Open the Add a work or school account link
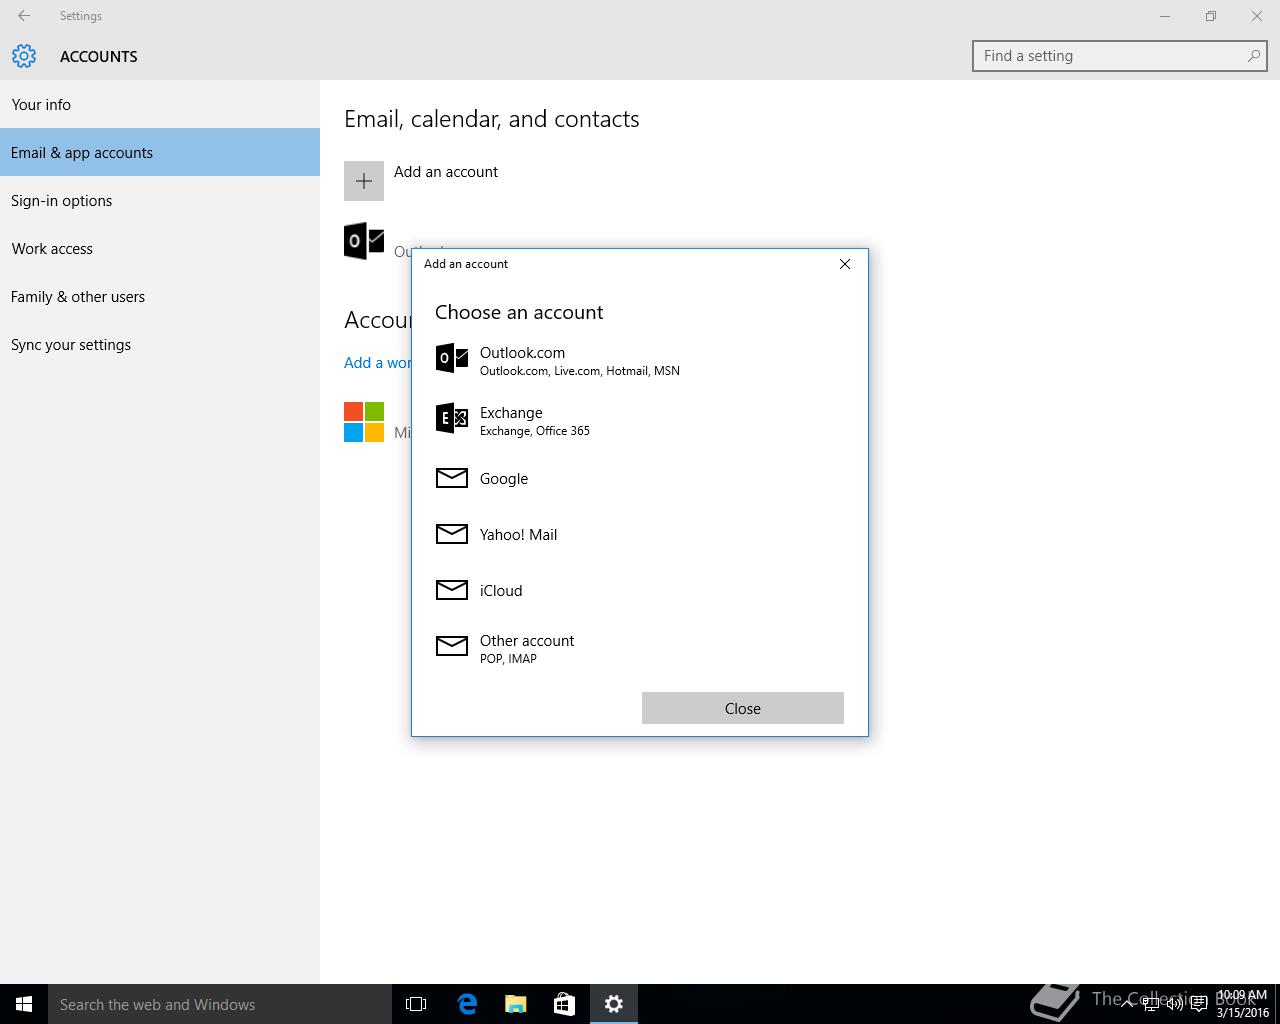1280x1024 pixels. (x=377, y=362)
